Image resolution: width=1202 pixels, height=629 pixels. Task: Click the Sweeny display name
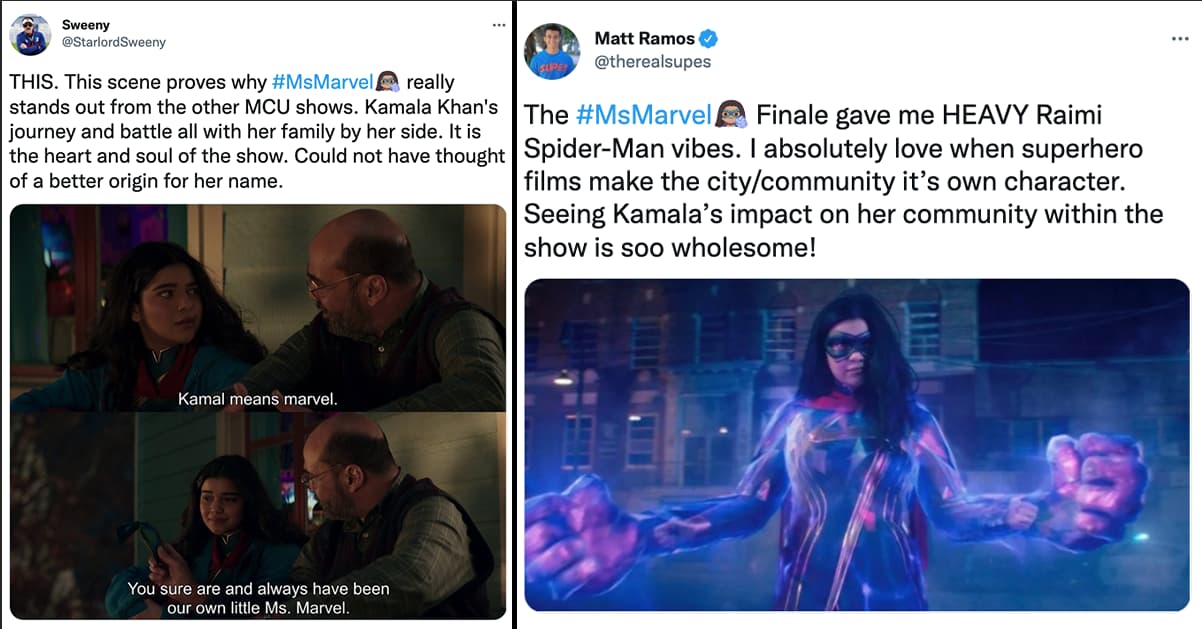click(x=85, y=24)
